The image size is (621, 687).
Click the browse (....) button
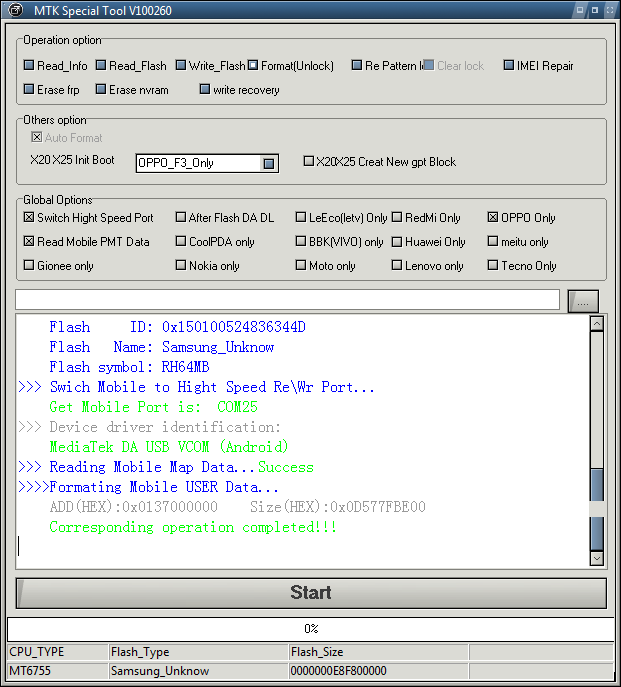point(583,301)
